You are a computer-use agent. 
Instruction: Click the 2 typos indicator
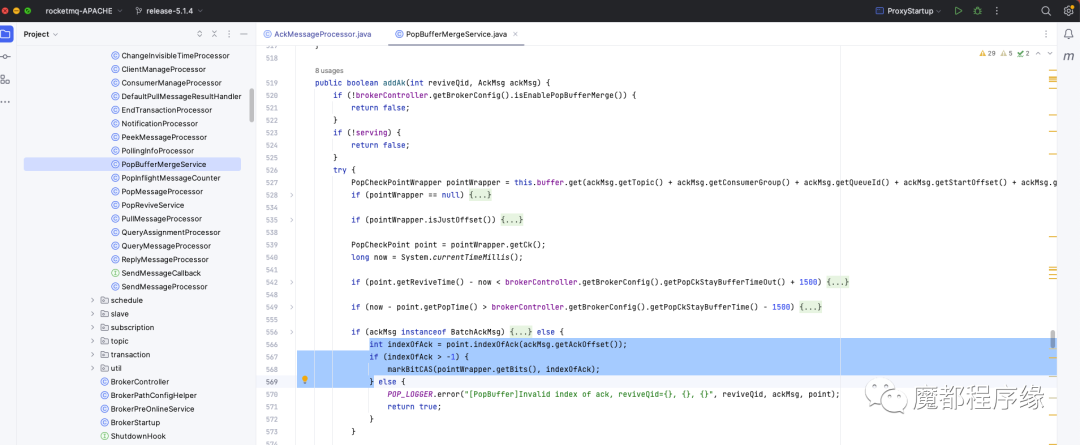coord(1024,53)
